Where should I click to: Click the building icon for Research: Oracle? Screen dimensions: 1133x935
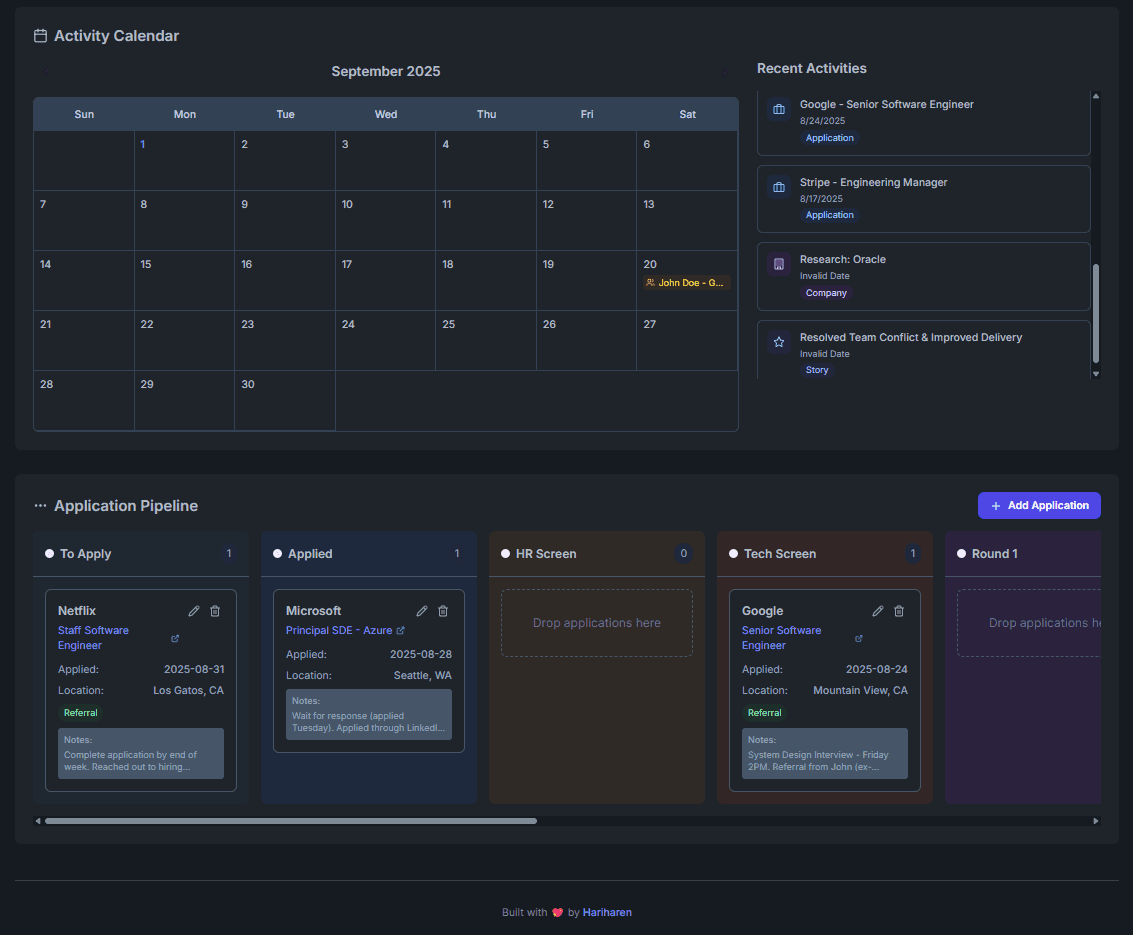click(779, 265)
